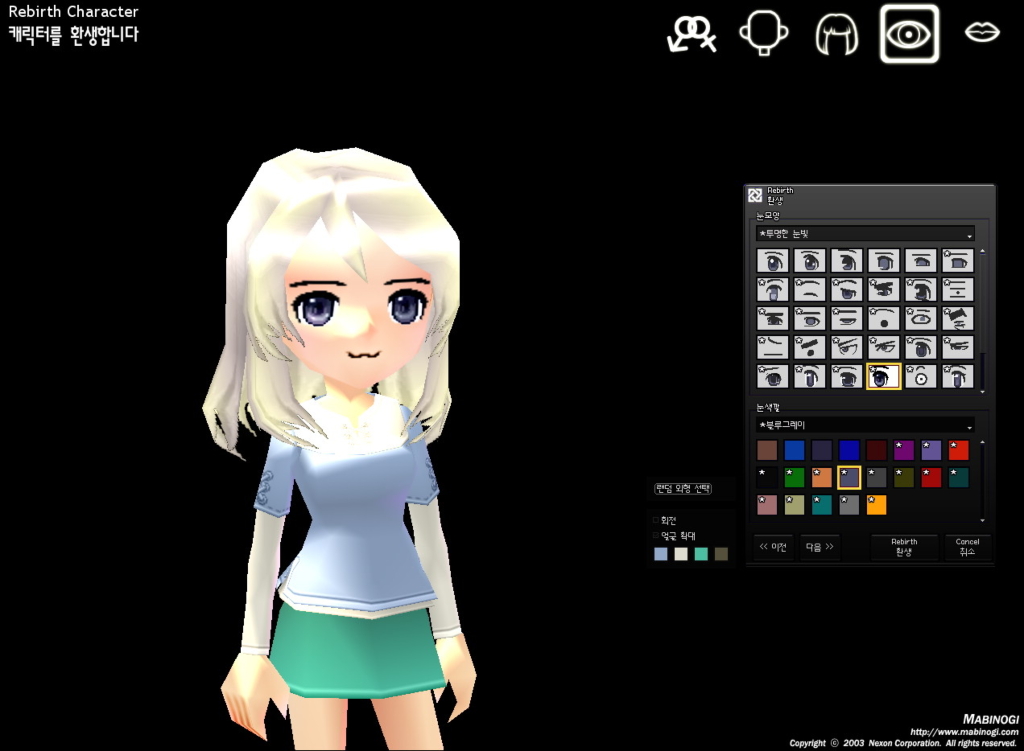Pick the lavender starred eye color swatch
1024x751 pixels.
[931, 450]
